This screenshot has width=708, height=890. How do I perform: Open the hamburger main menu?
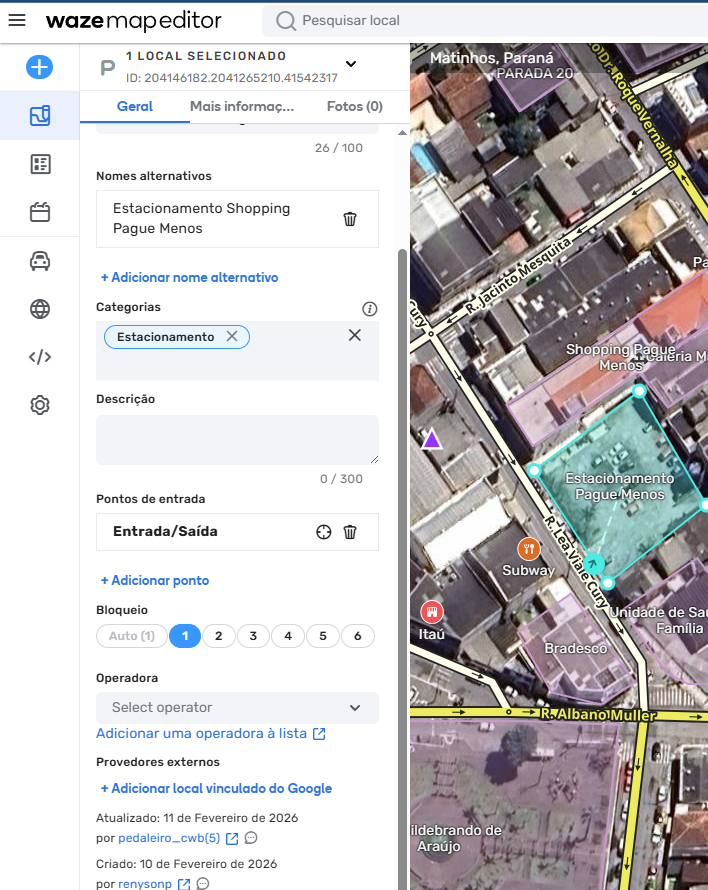pyautogui.click(x=17, y=21)
